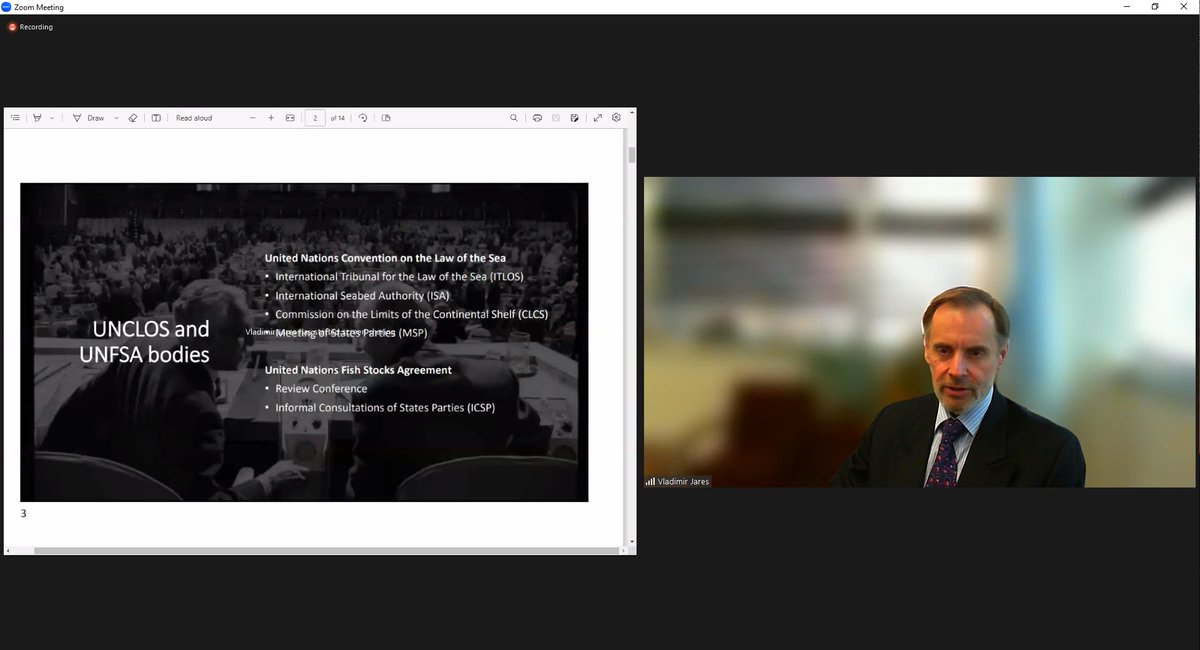
Task: Click slide number 3 below the slide
Action: 23,514
